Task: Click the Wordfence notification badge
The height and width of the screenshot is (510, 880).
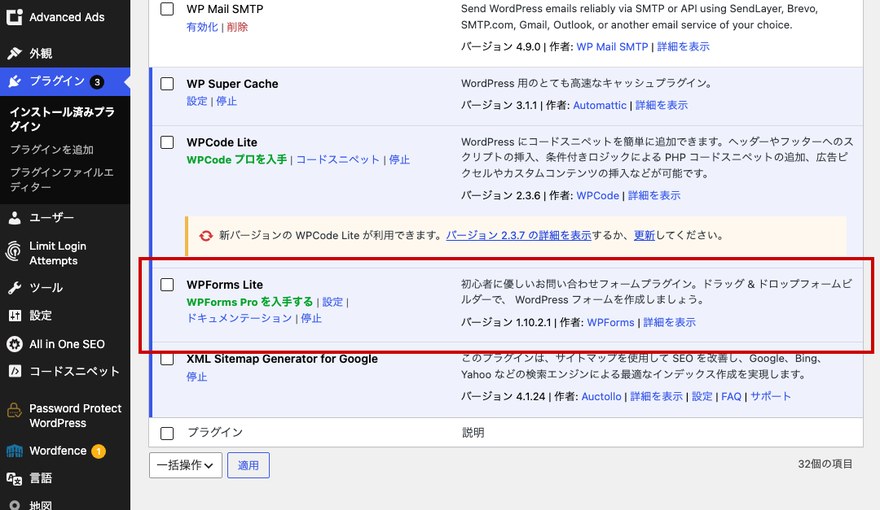Action: [98, 451]
